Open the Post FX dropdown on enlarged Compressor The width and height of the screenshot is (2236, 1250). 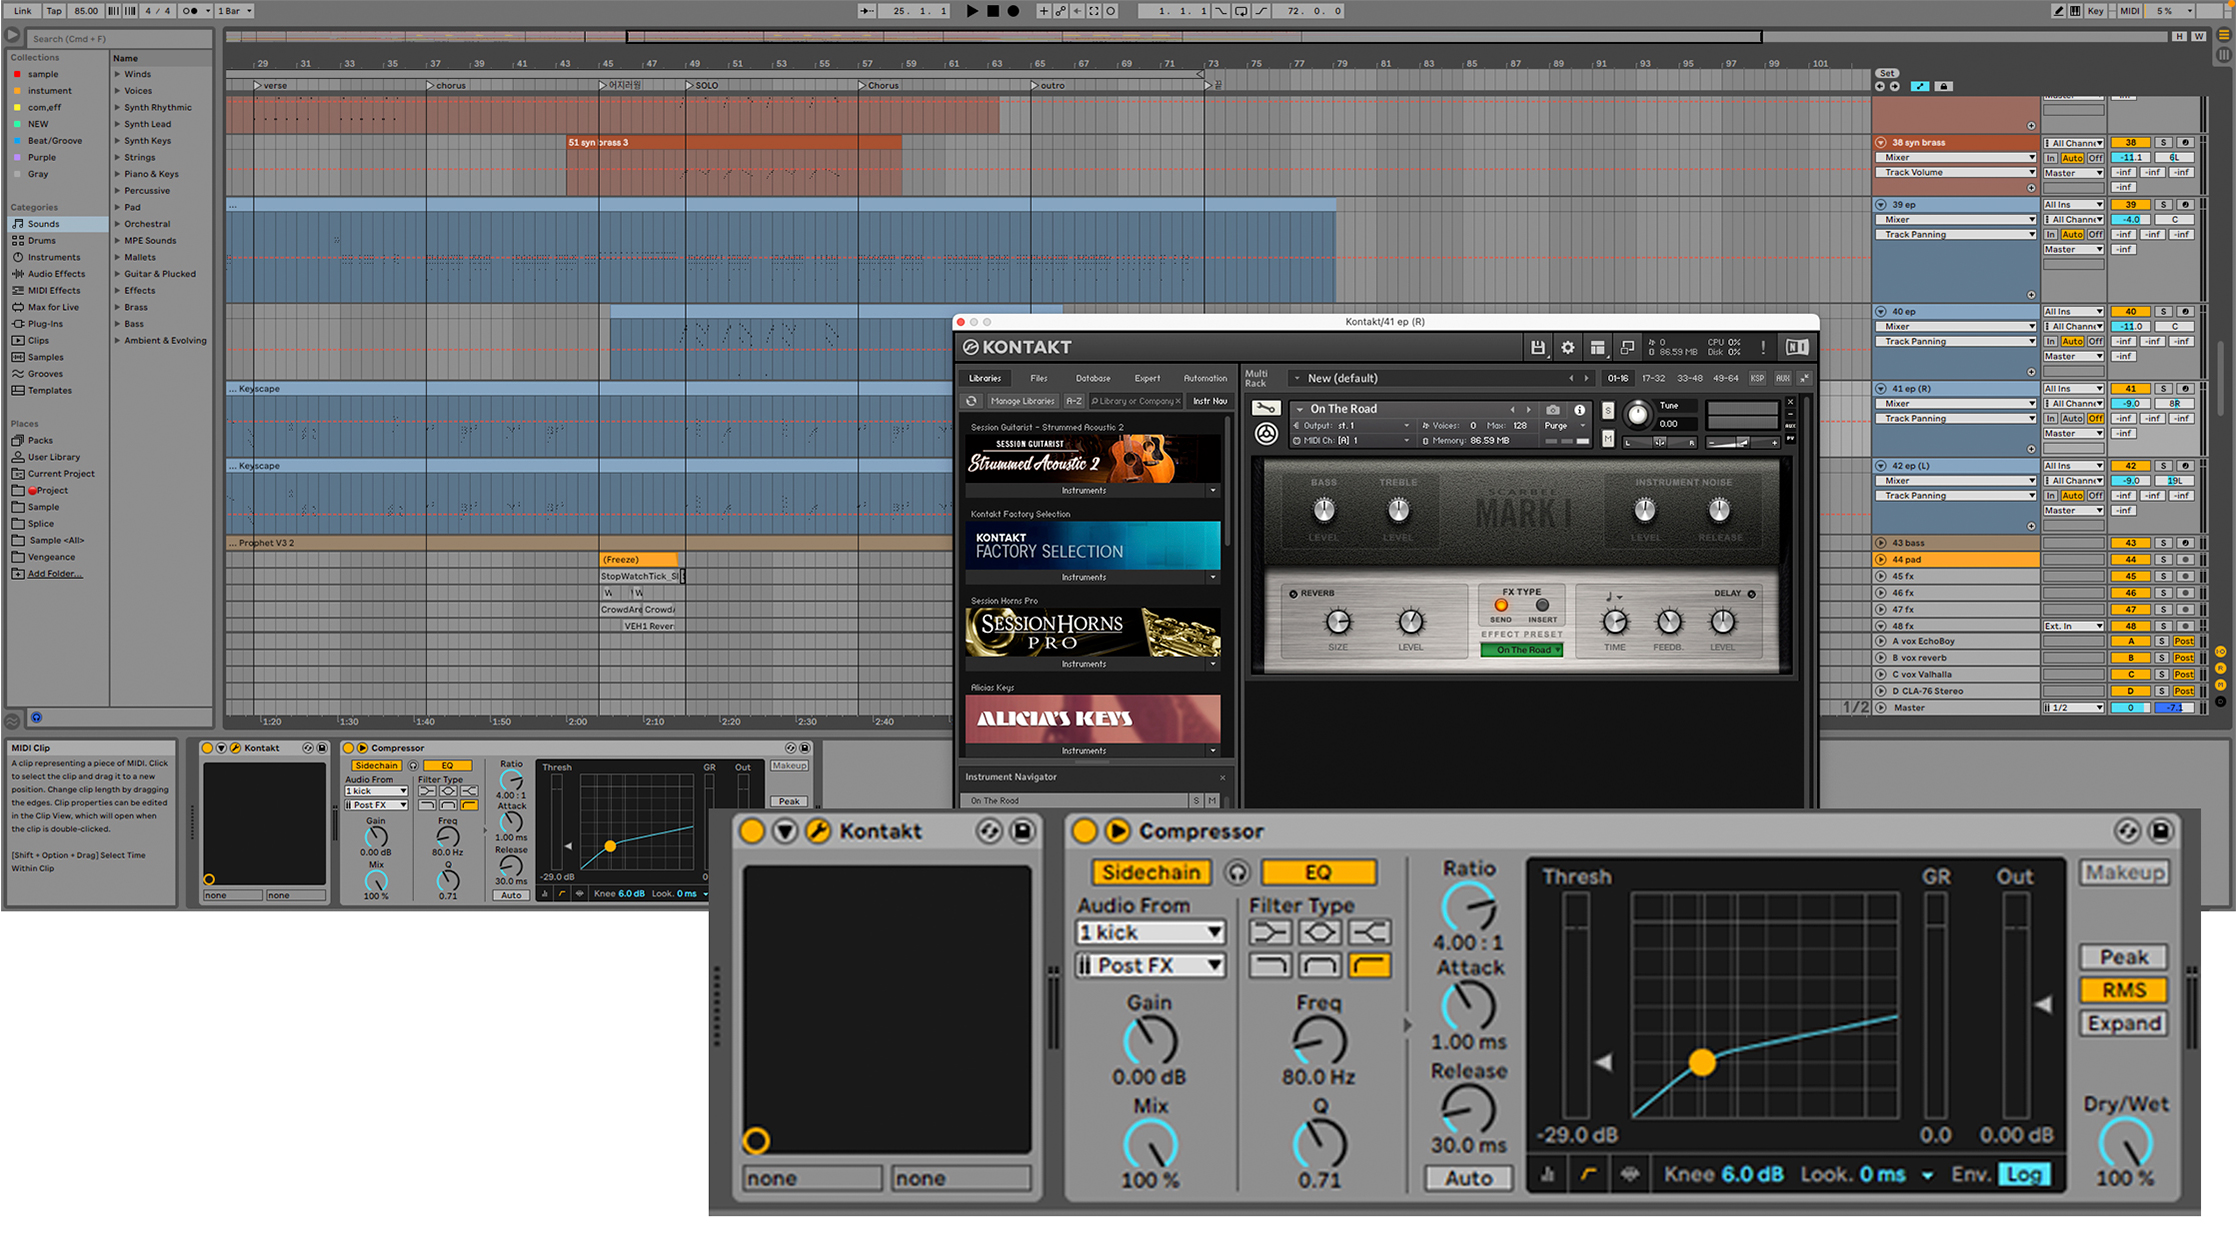pyautogui.click(x=1150, y=966)
